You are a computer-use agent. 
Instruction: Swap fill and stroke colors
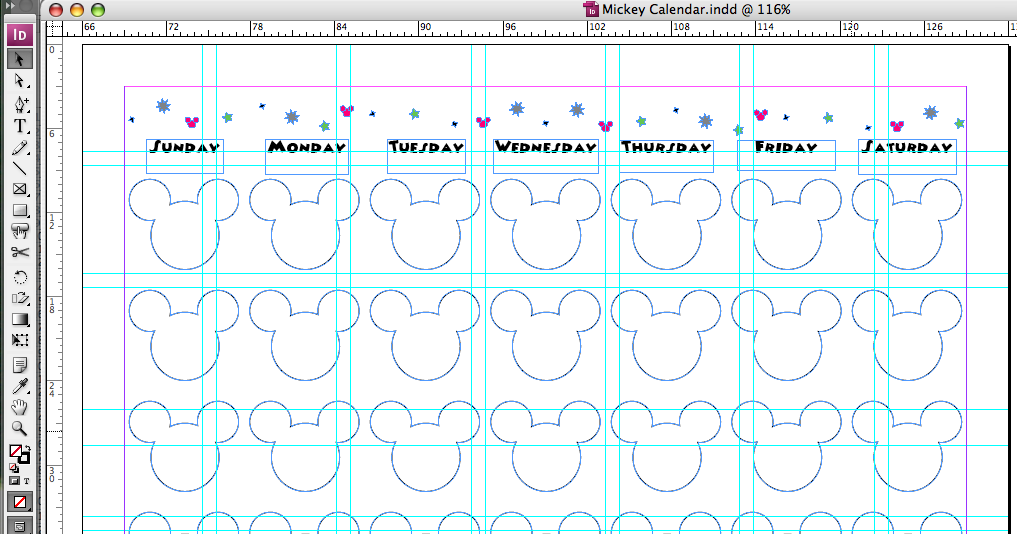(28, 448)
